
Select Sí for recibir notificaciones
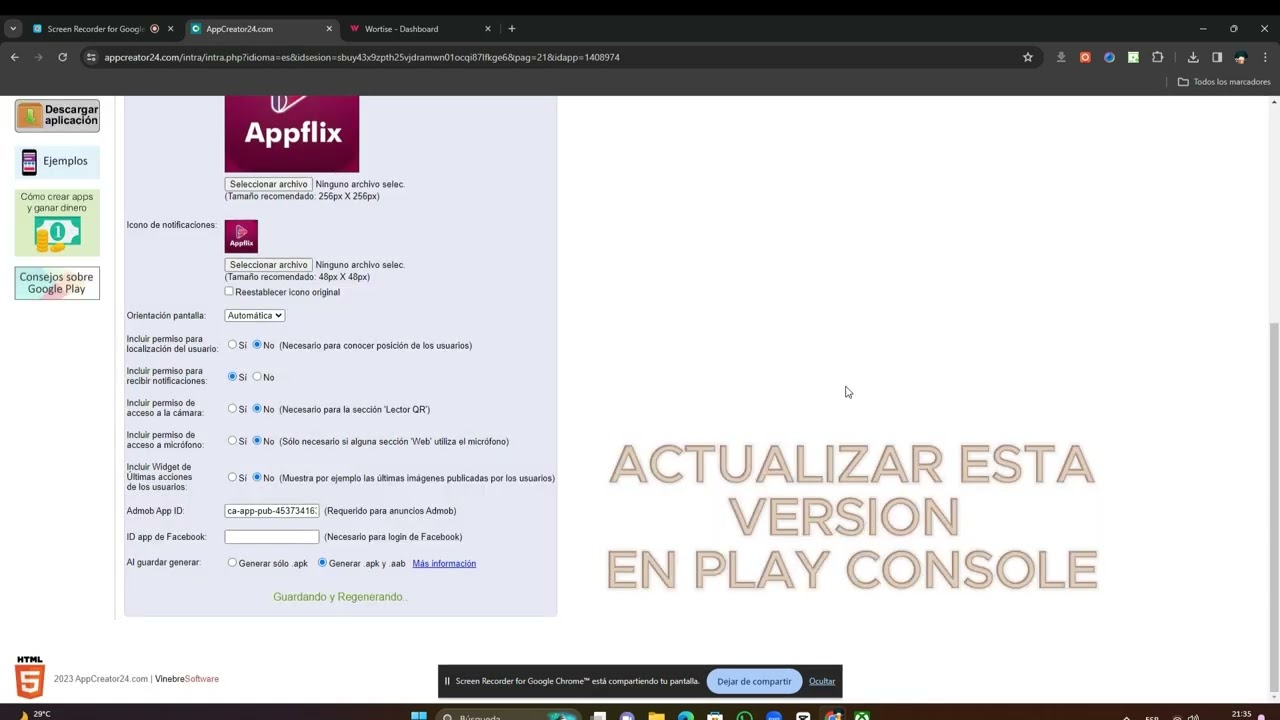click(x=232, y=377)
